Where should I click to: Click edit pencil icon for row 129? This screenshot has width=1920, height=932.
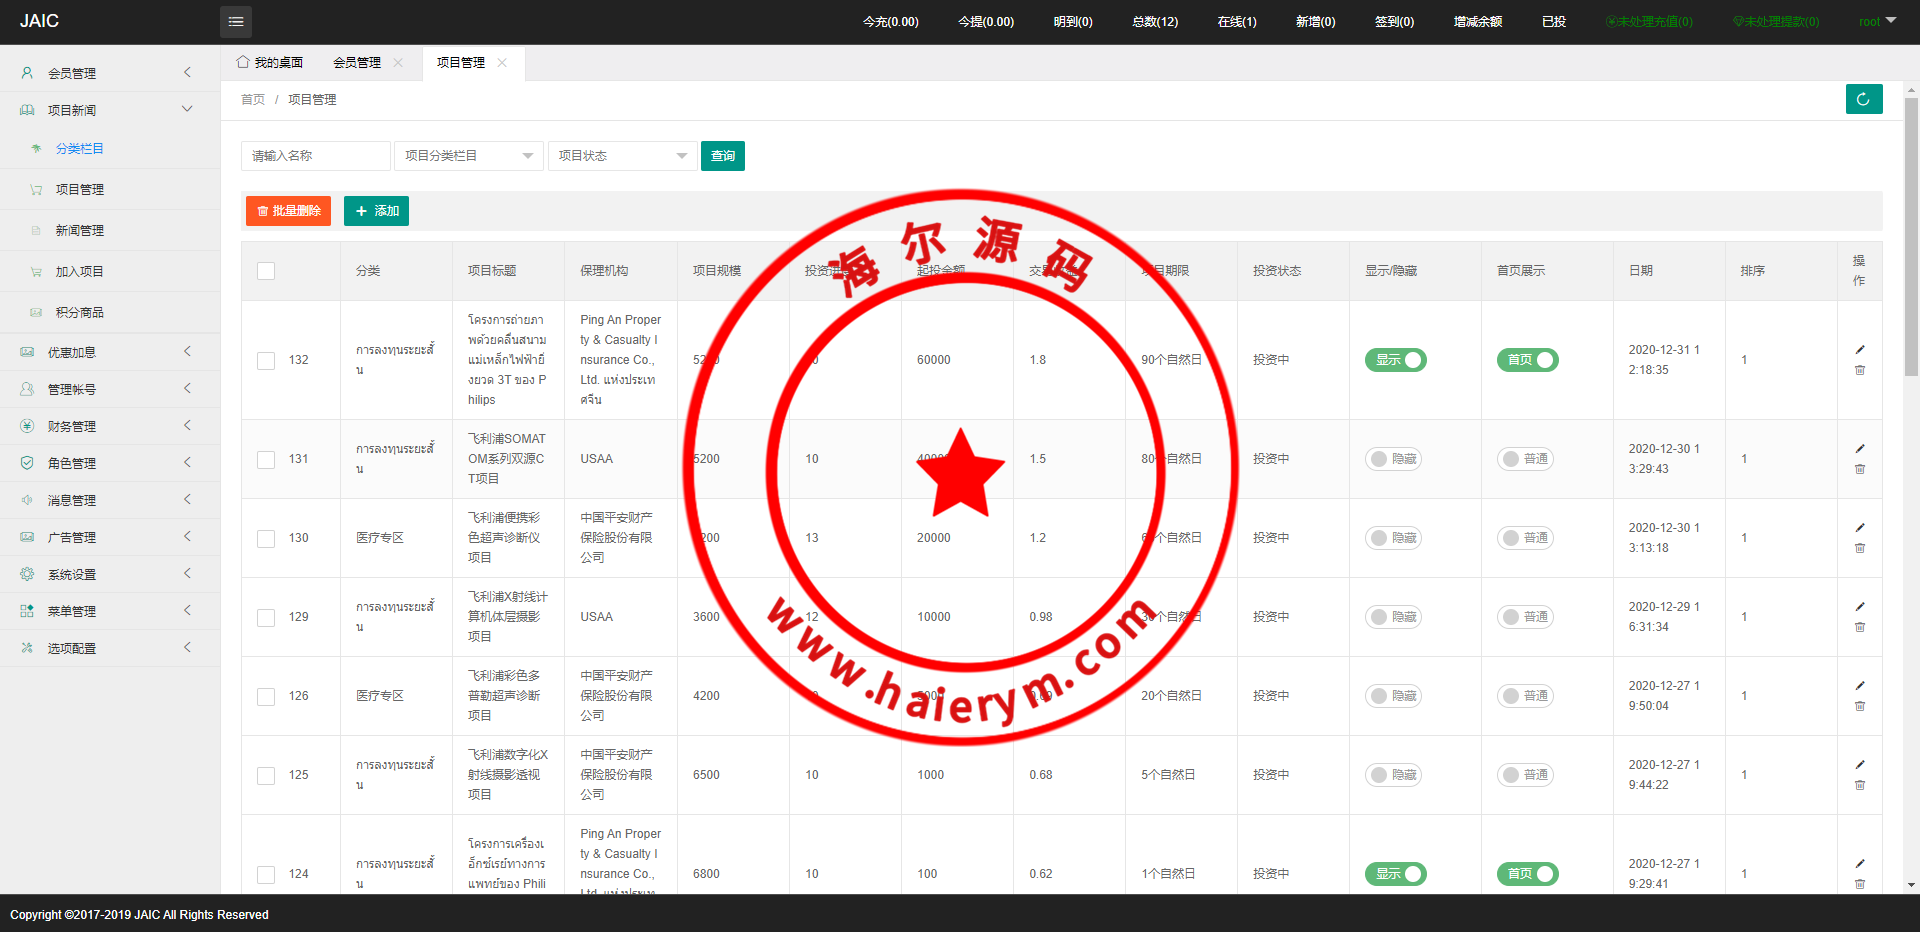(x=1860, y=607)
